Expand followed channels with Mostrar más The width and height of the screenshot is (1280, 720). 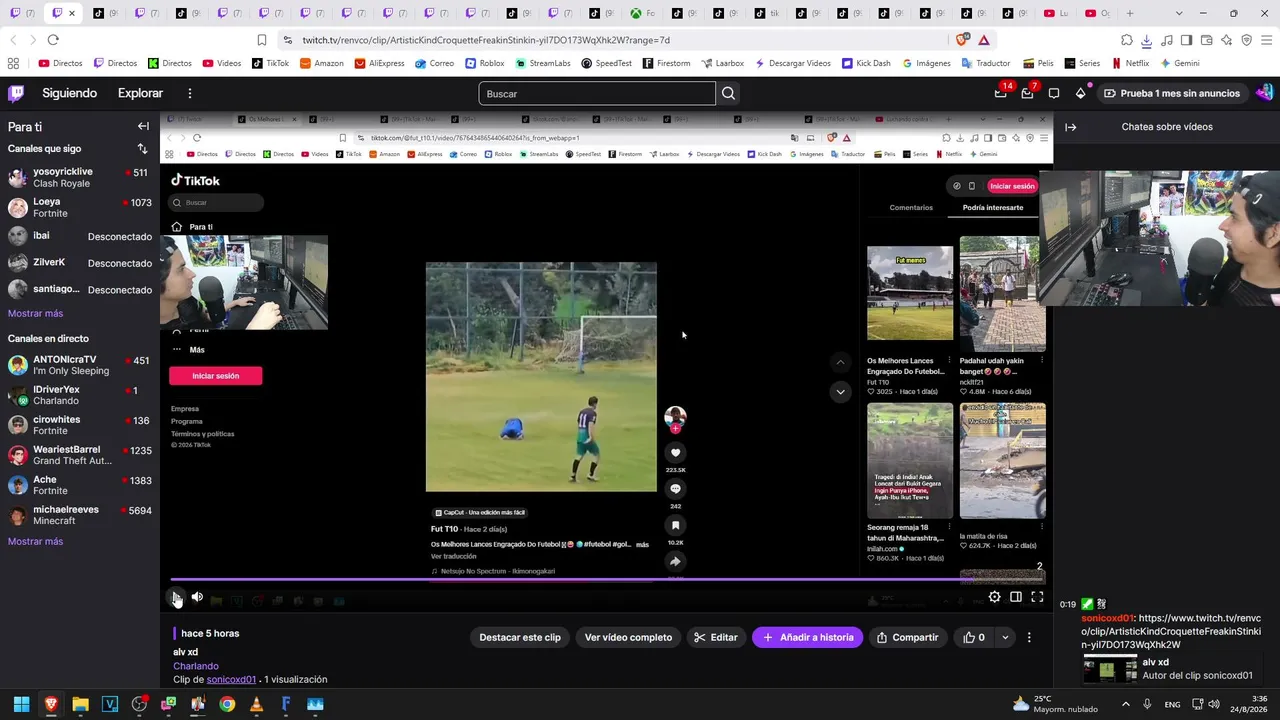tap(35, 313)
